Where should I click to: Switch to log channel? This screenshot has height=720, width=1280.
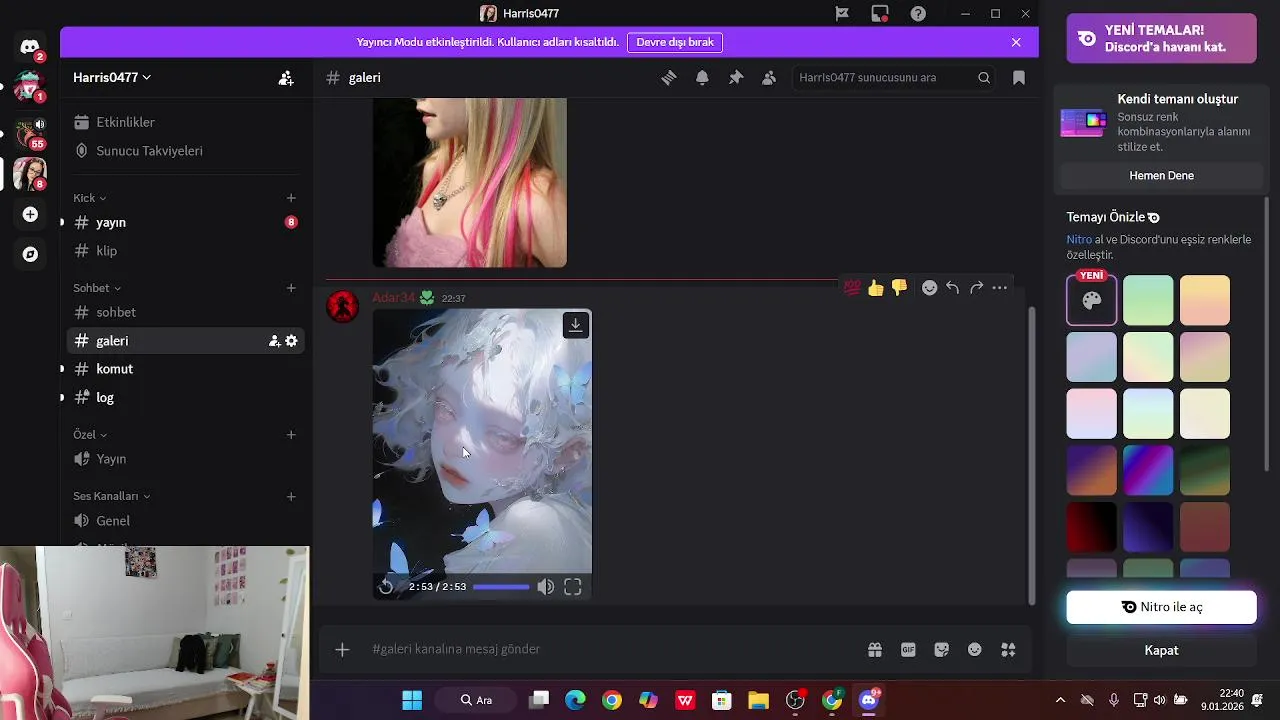point(185,397)
